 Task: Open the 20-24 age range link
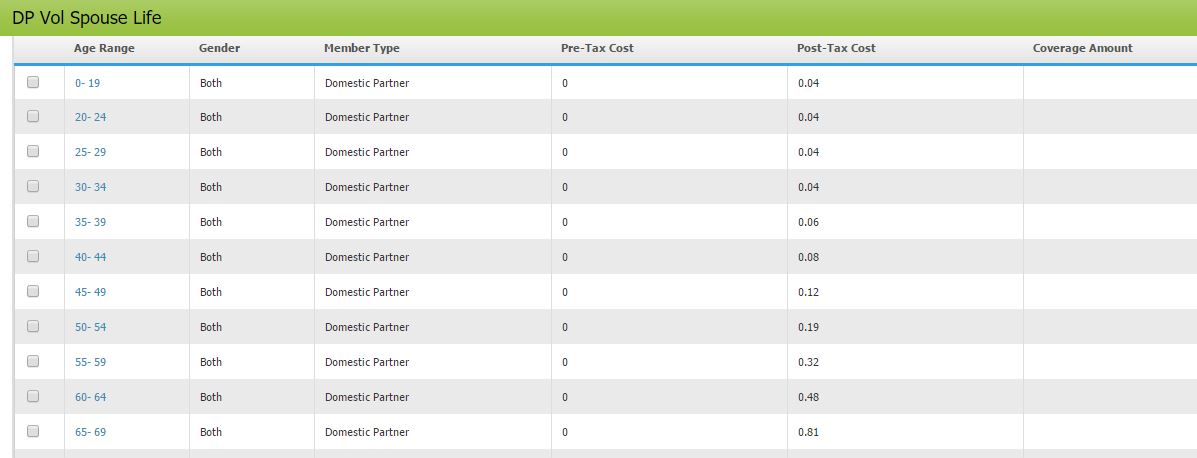90,117
